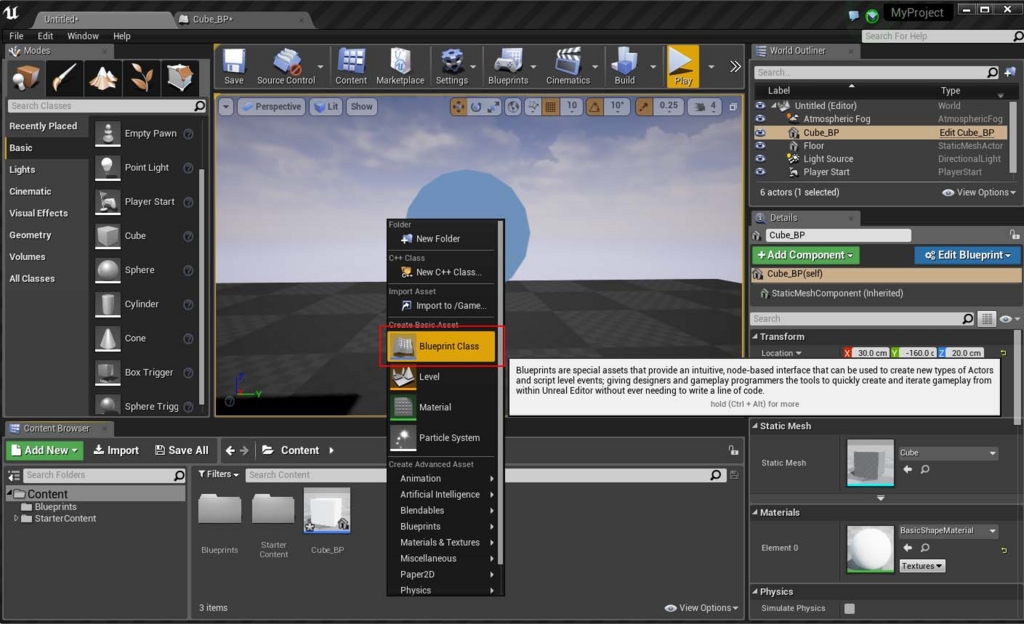The image size is (1024, 624).
Task: Select Landscape mode mountain icon
Action: 103,78
